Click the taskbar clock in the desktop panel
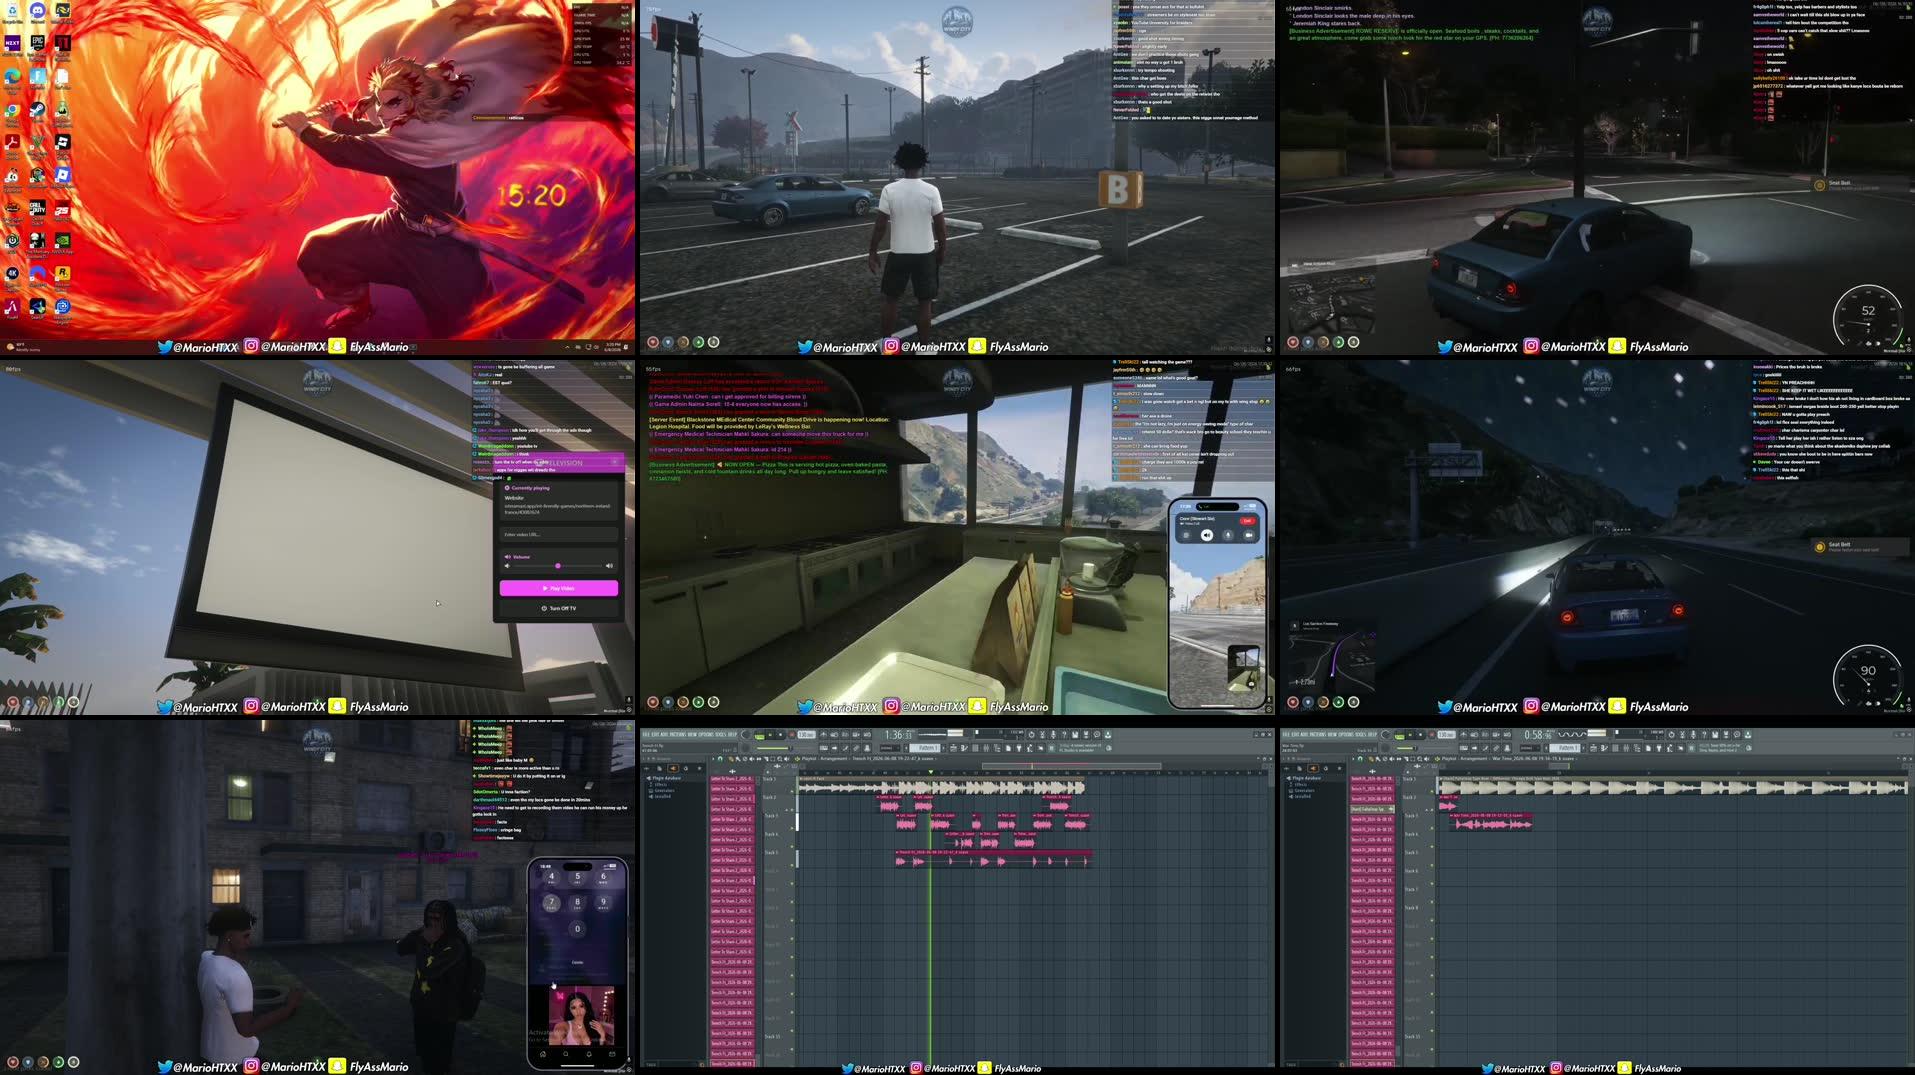 tap(612, 346)
